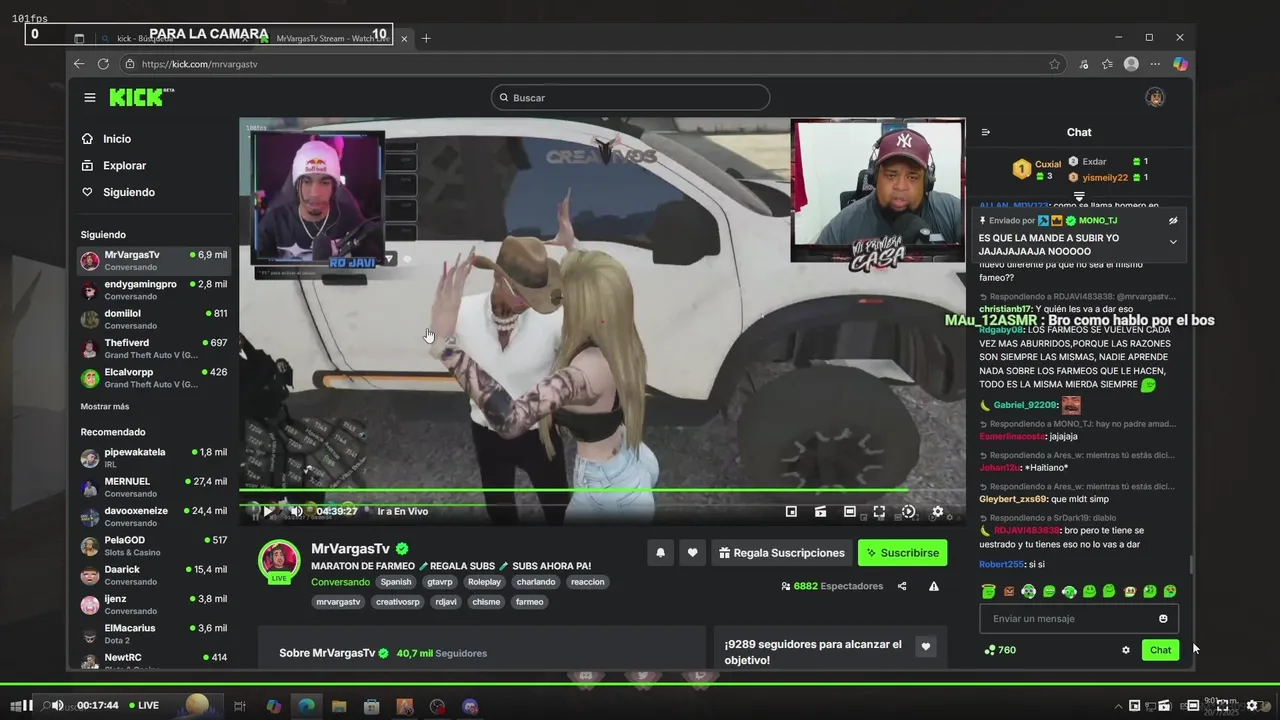Open the Roleplay tag
This screenshot has width=1280, height=720.
click(x=485, y=582)
